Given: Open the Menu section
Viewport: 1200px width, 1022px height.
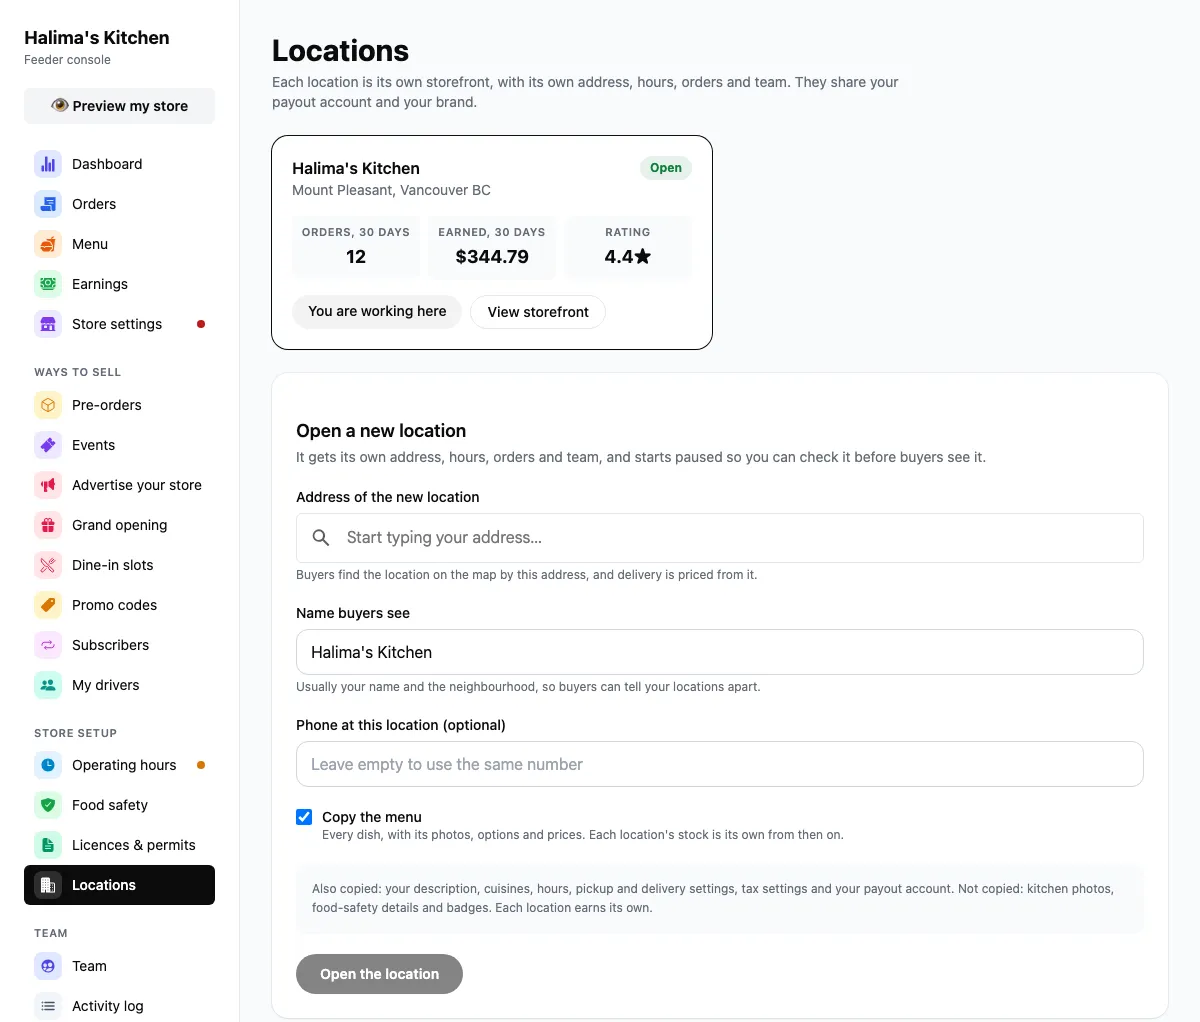Looking at the screenshot, I should click(119, 244).
